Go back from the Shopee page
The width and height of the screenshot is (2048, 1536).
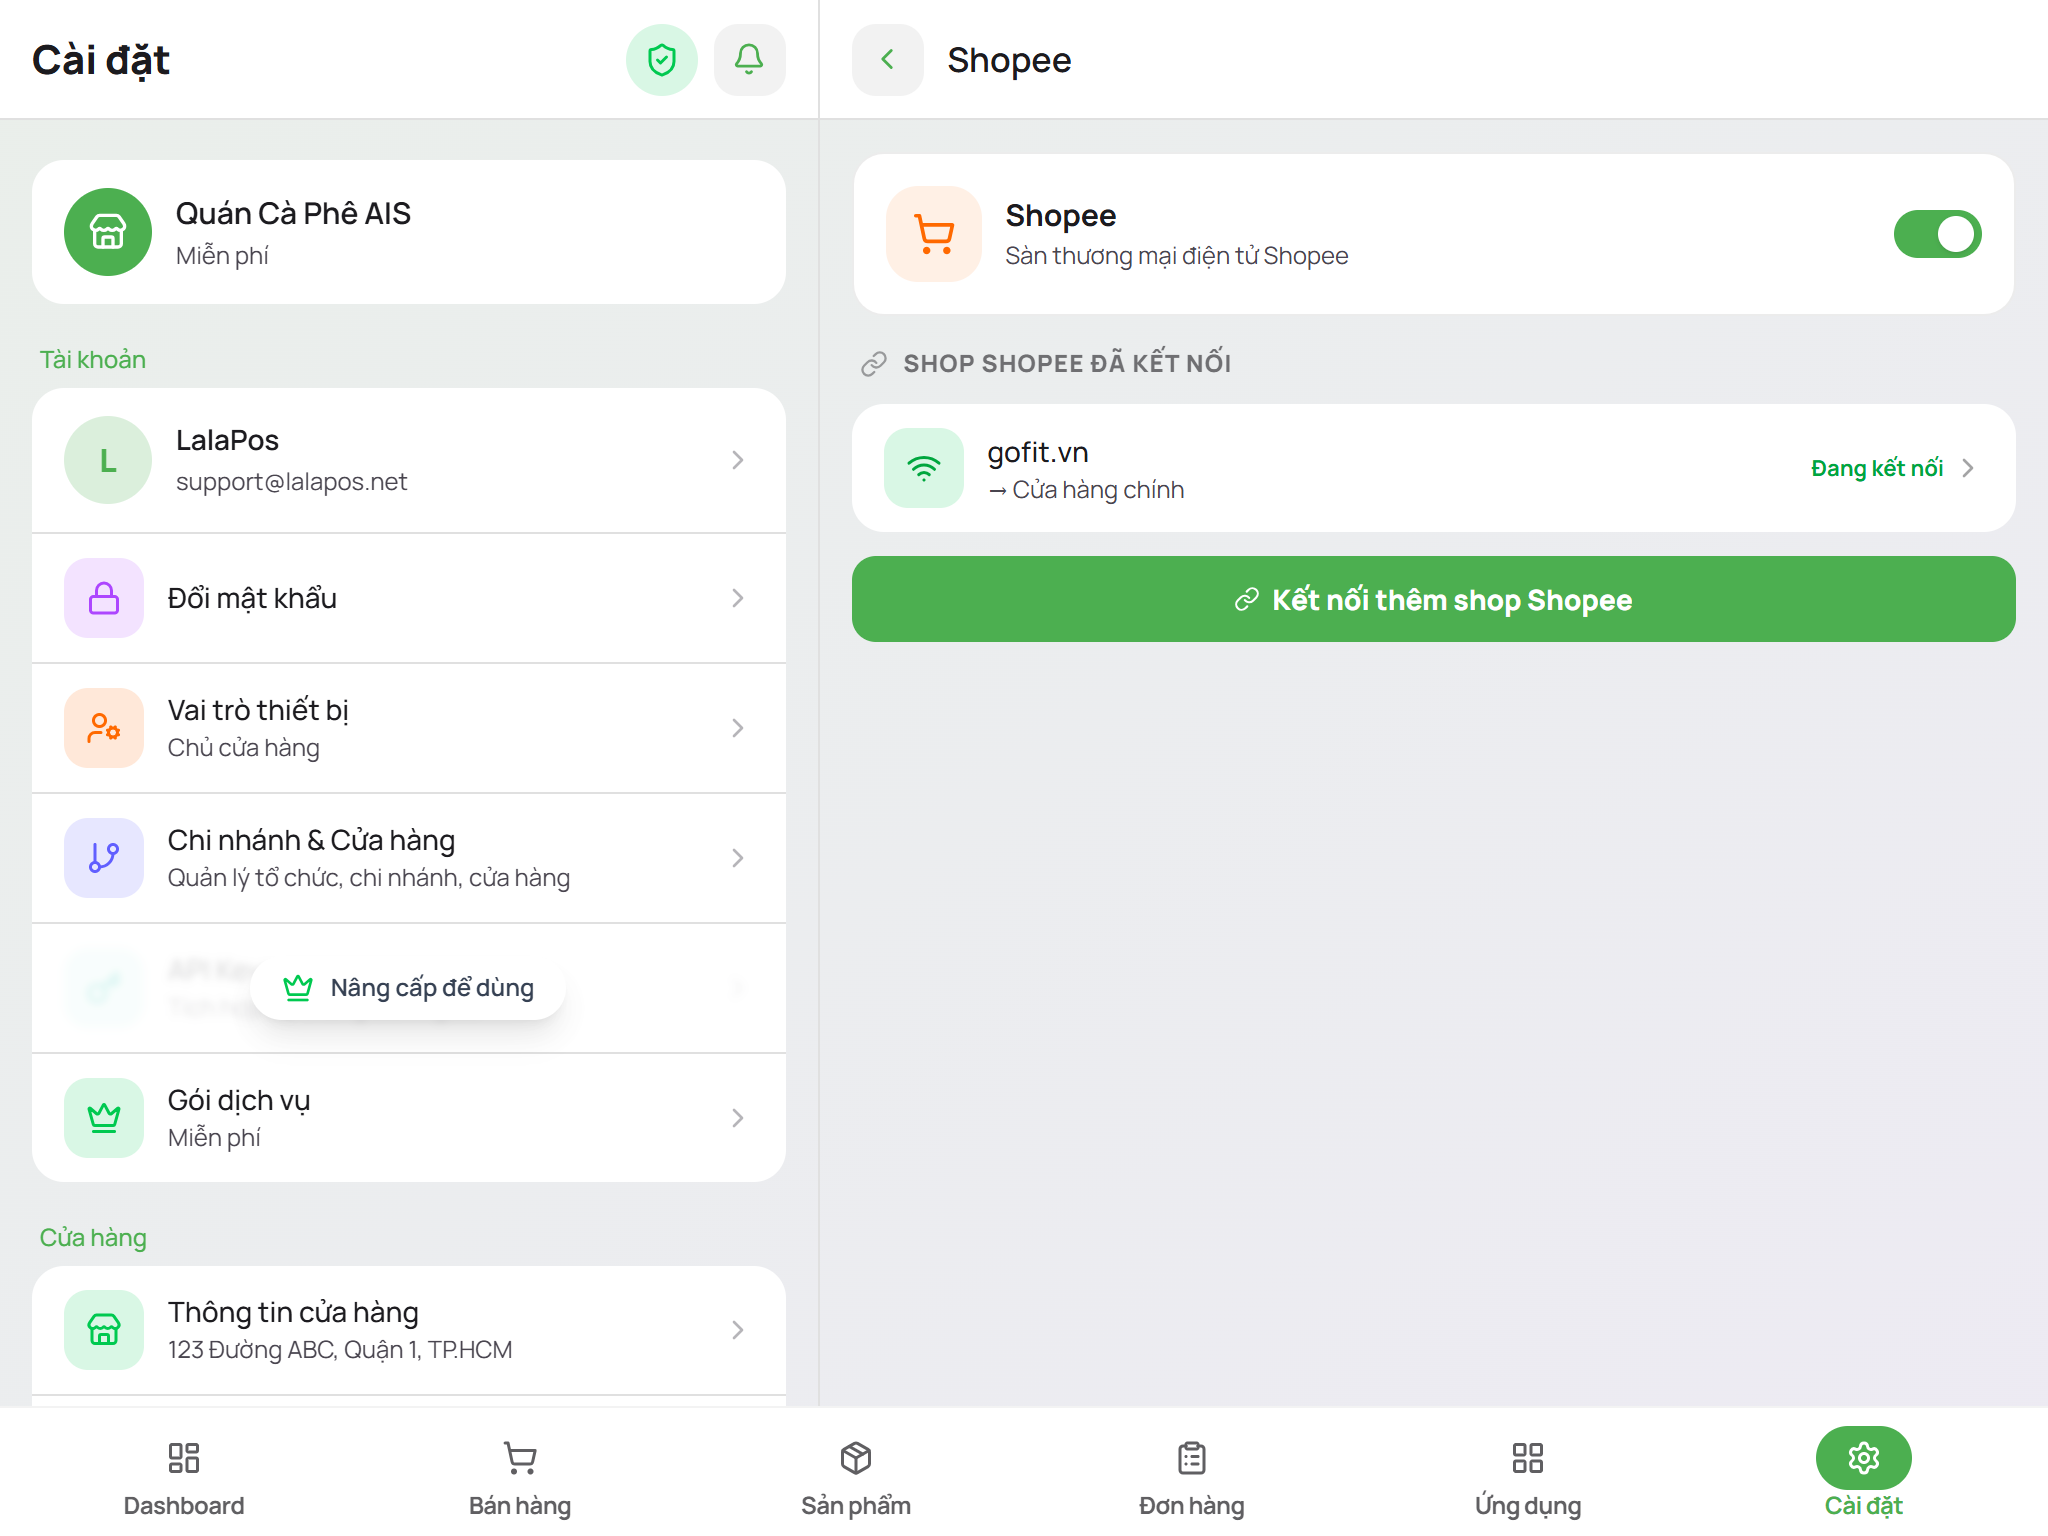pos(887,60)
